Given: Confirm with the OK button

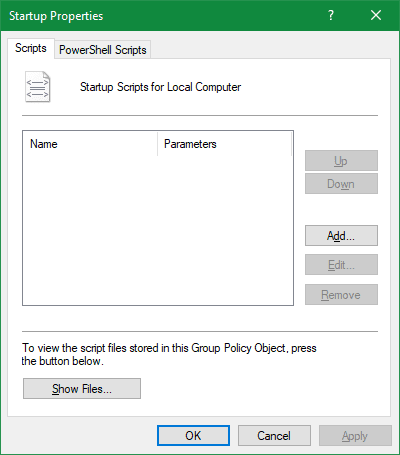Looking at the screenshot, I should [x=193, y=435].
